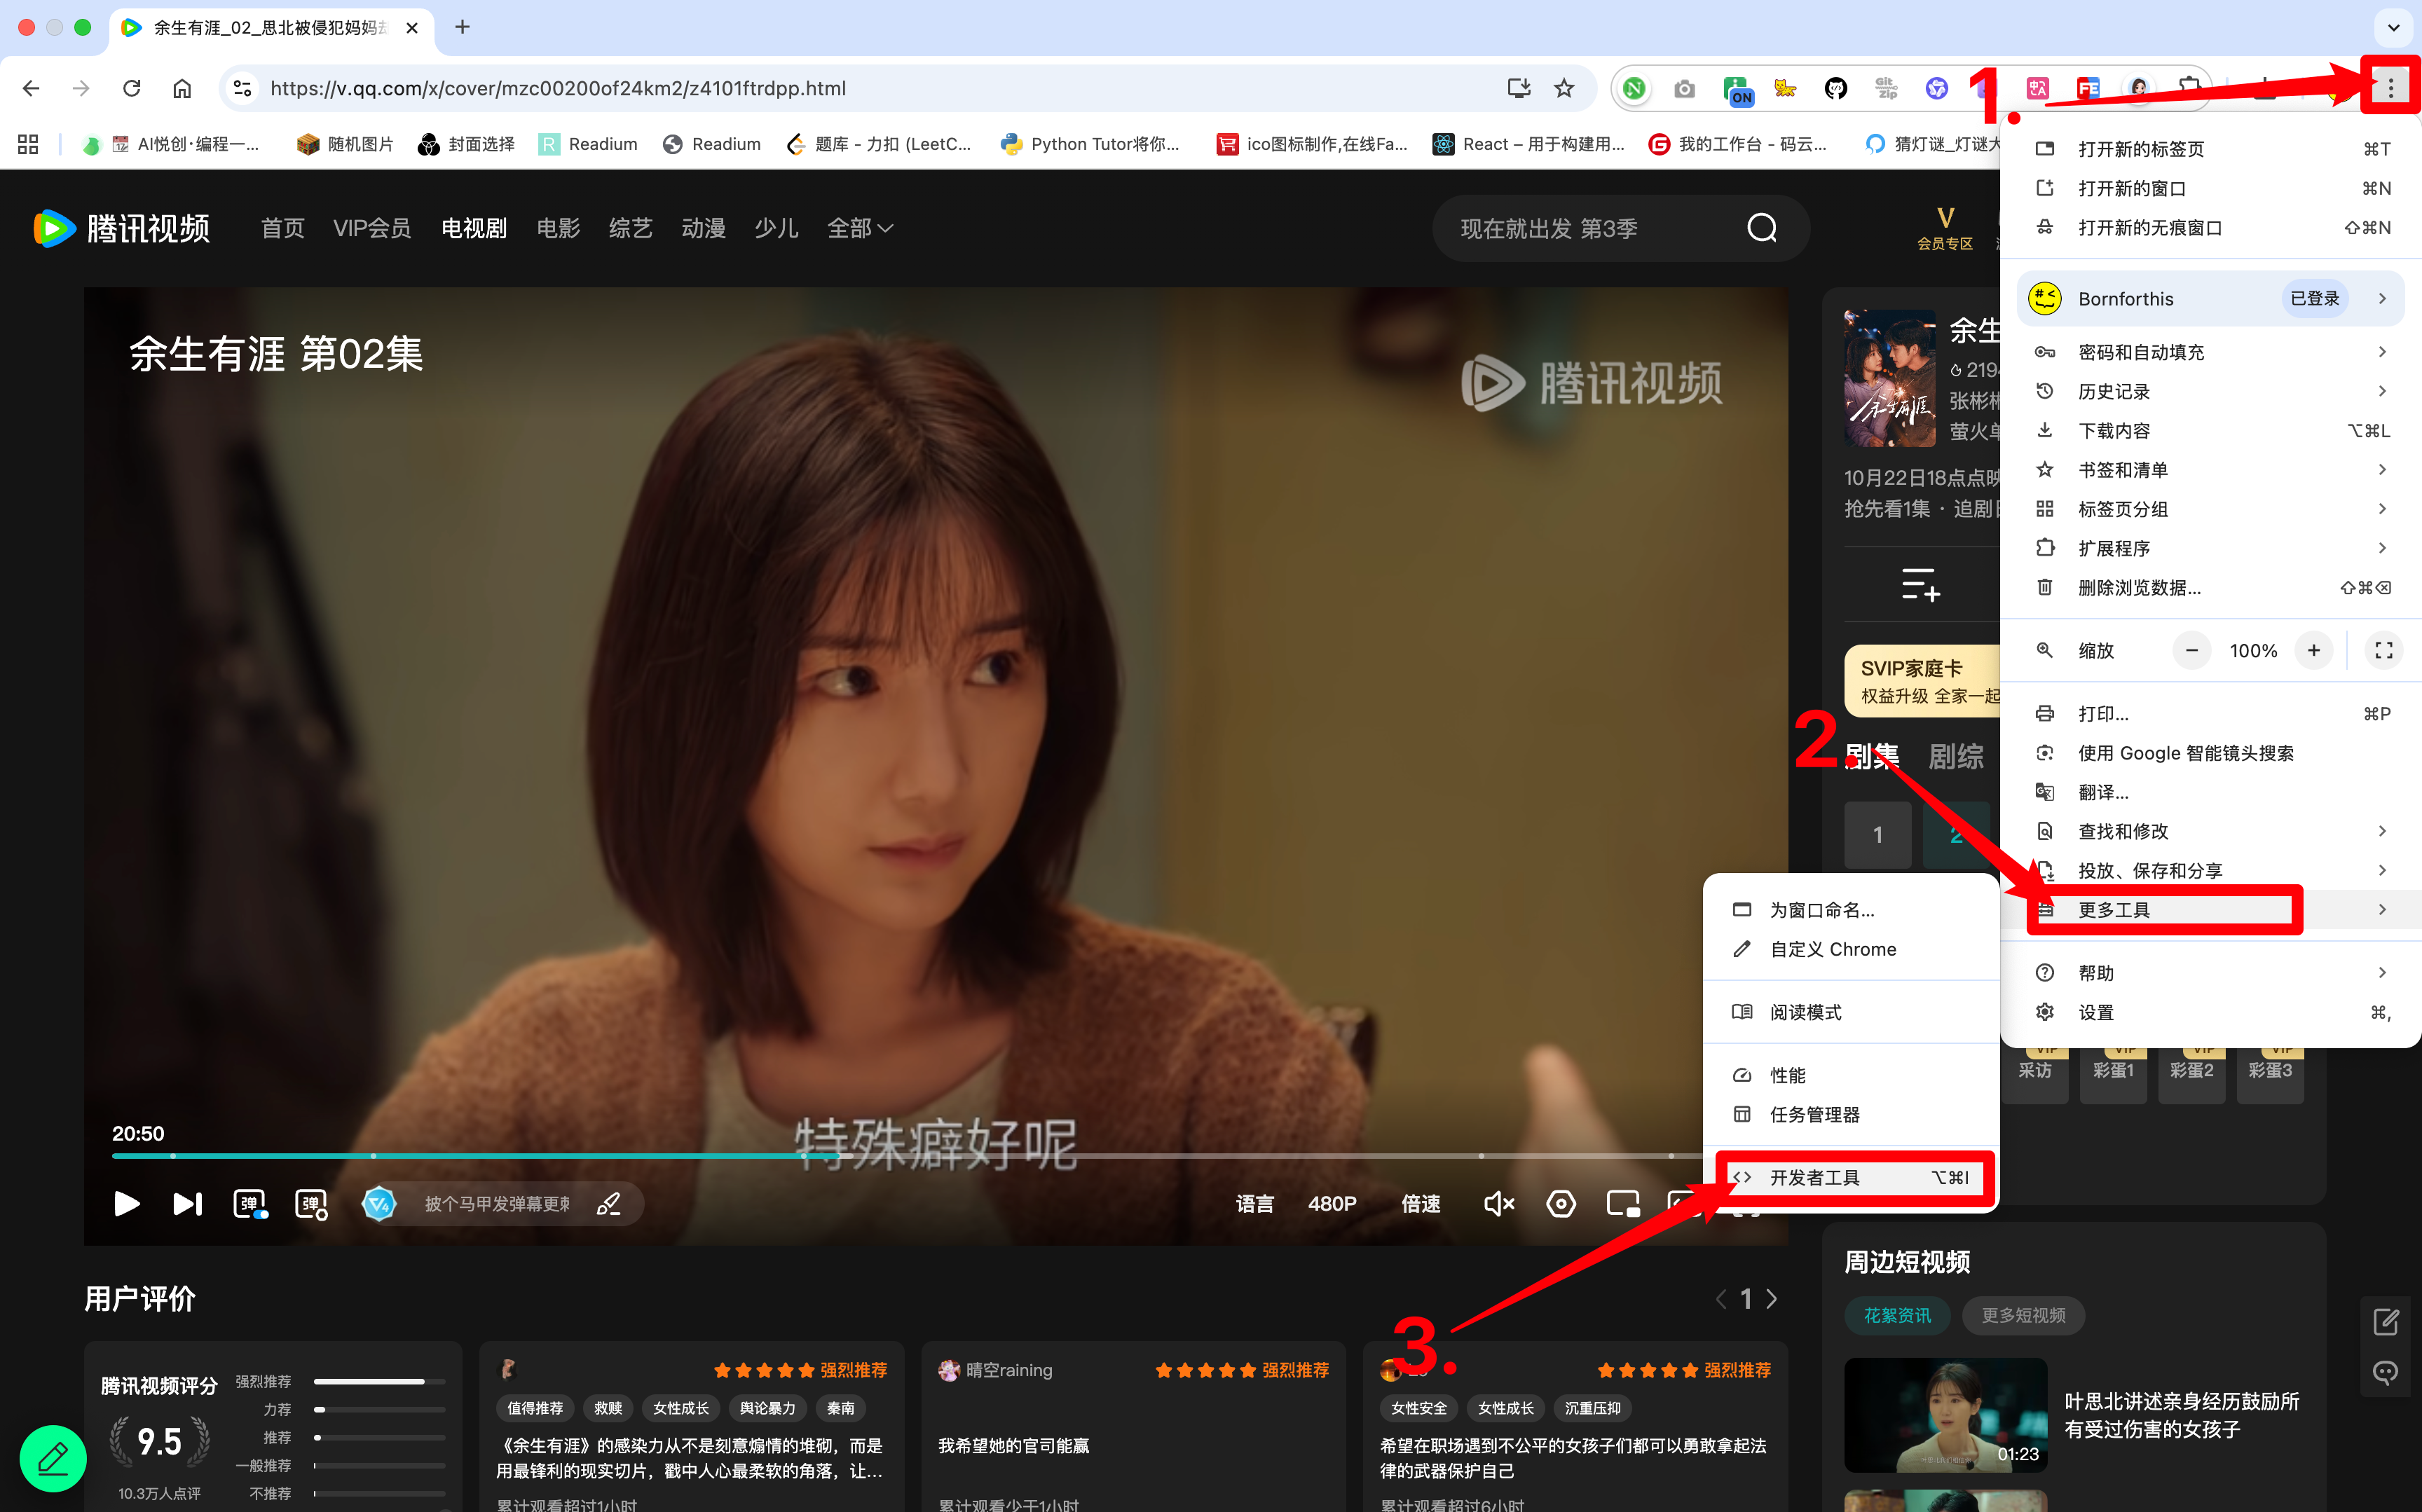2422x1512 pixels.
Task: Open 任务管理器 from the submenu
Action: tap(1852, 1114)
